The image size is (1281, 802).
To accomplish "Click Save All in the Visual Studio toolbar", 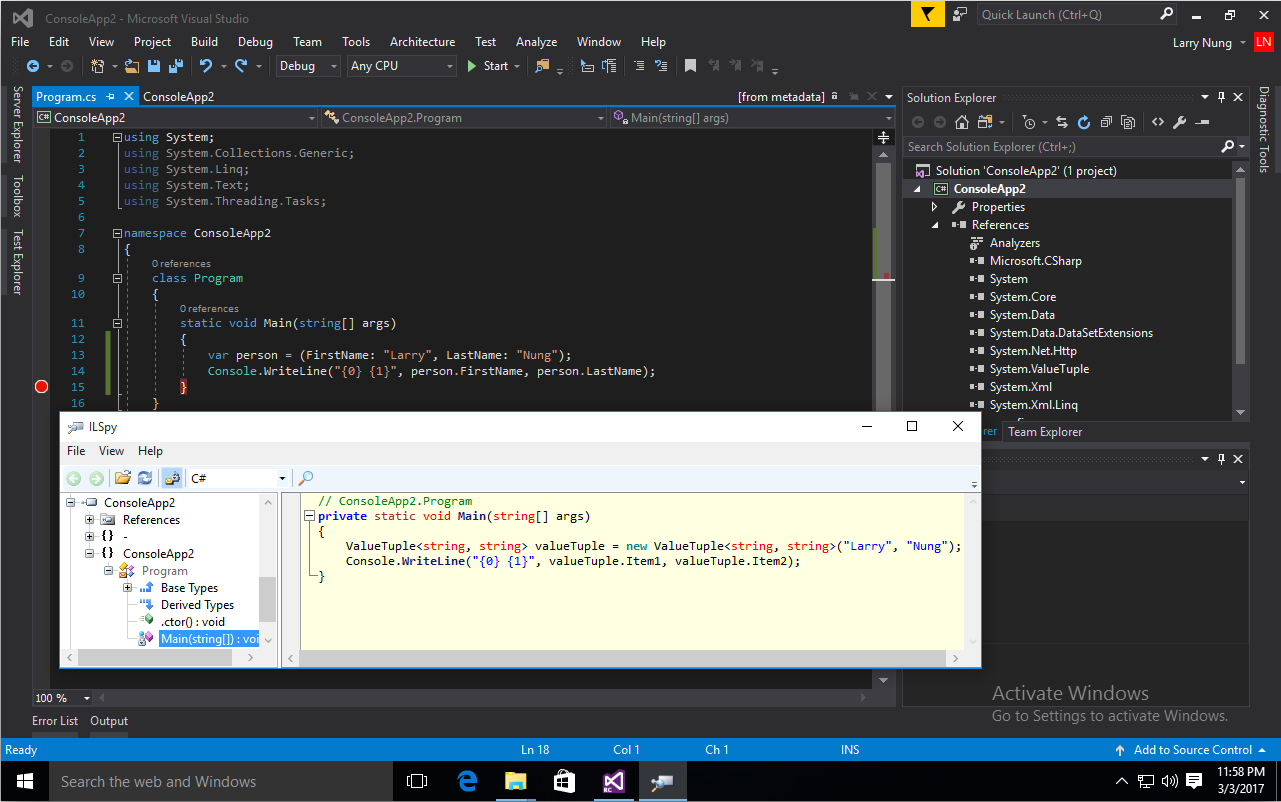I will tap(176, 66).
